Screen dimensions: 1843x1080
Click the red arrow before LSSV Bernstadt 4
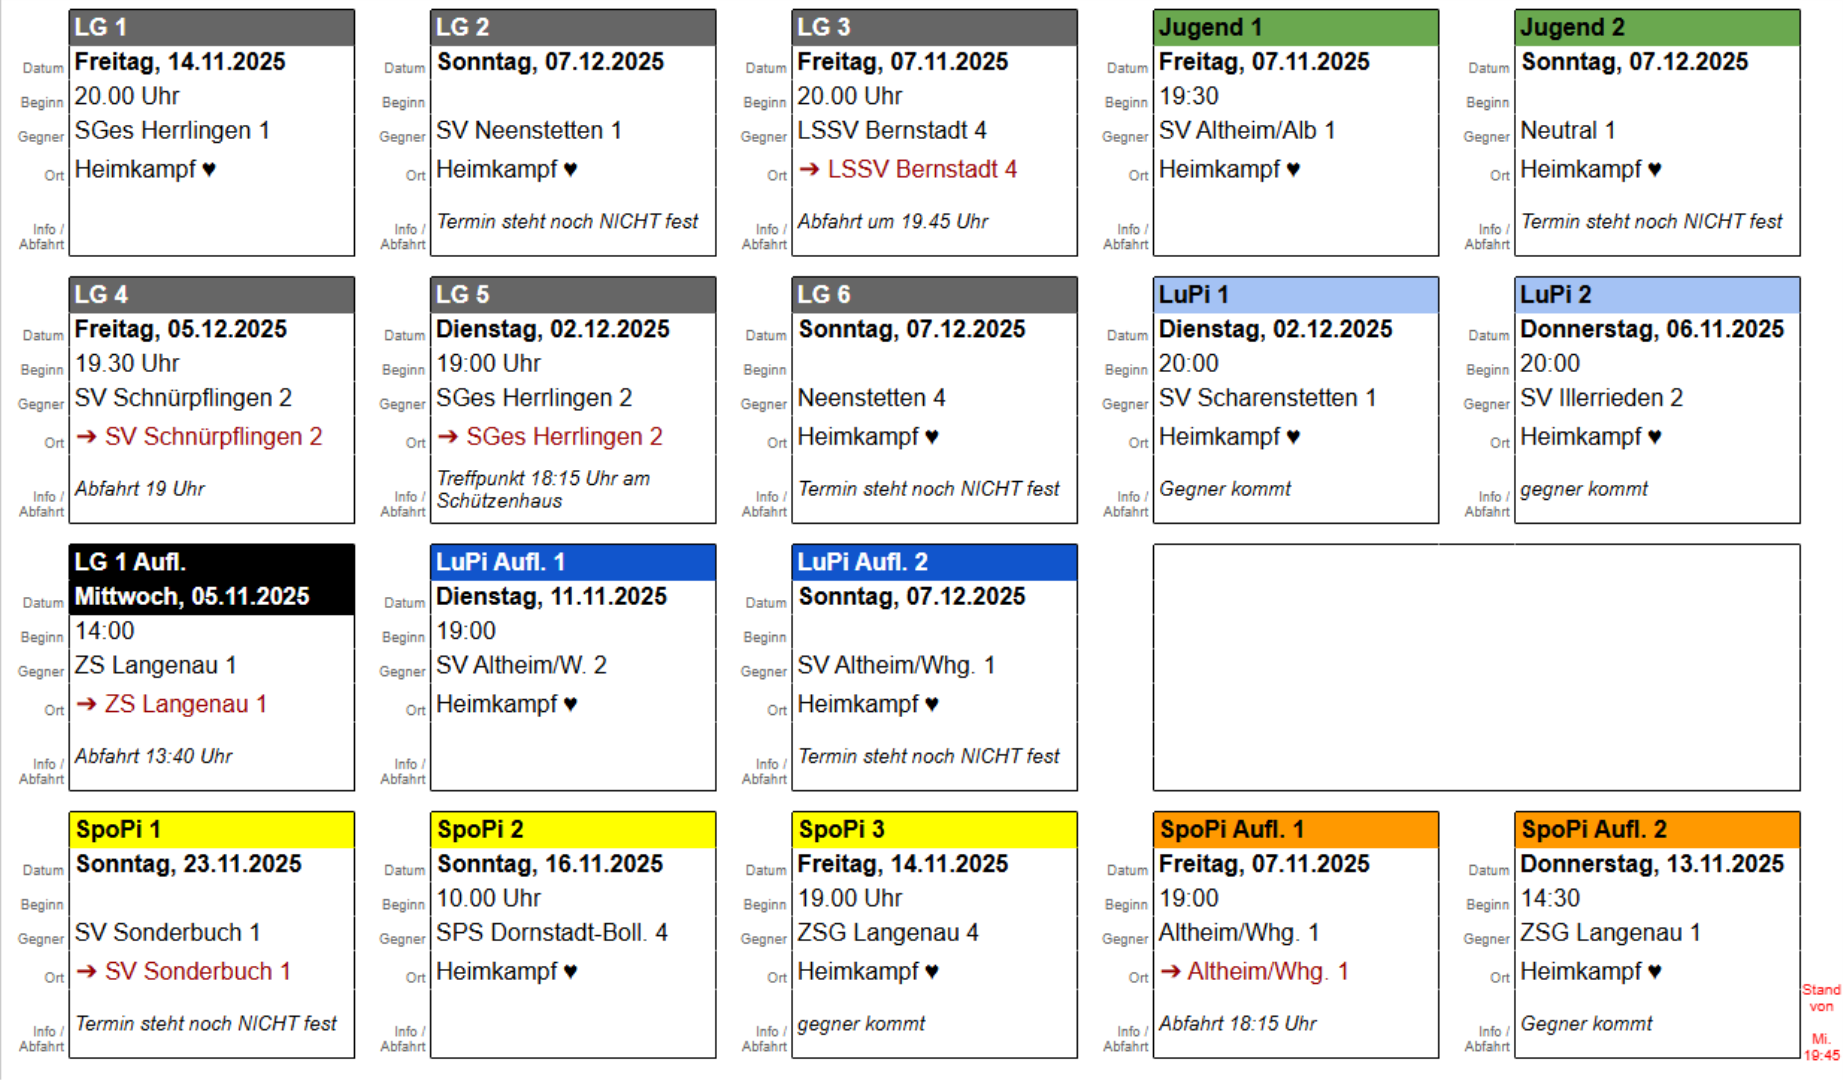point(809,169)
